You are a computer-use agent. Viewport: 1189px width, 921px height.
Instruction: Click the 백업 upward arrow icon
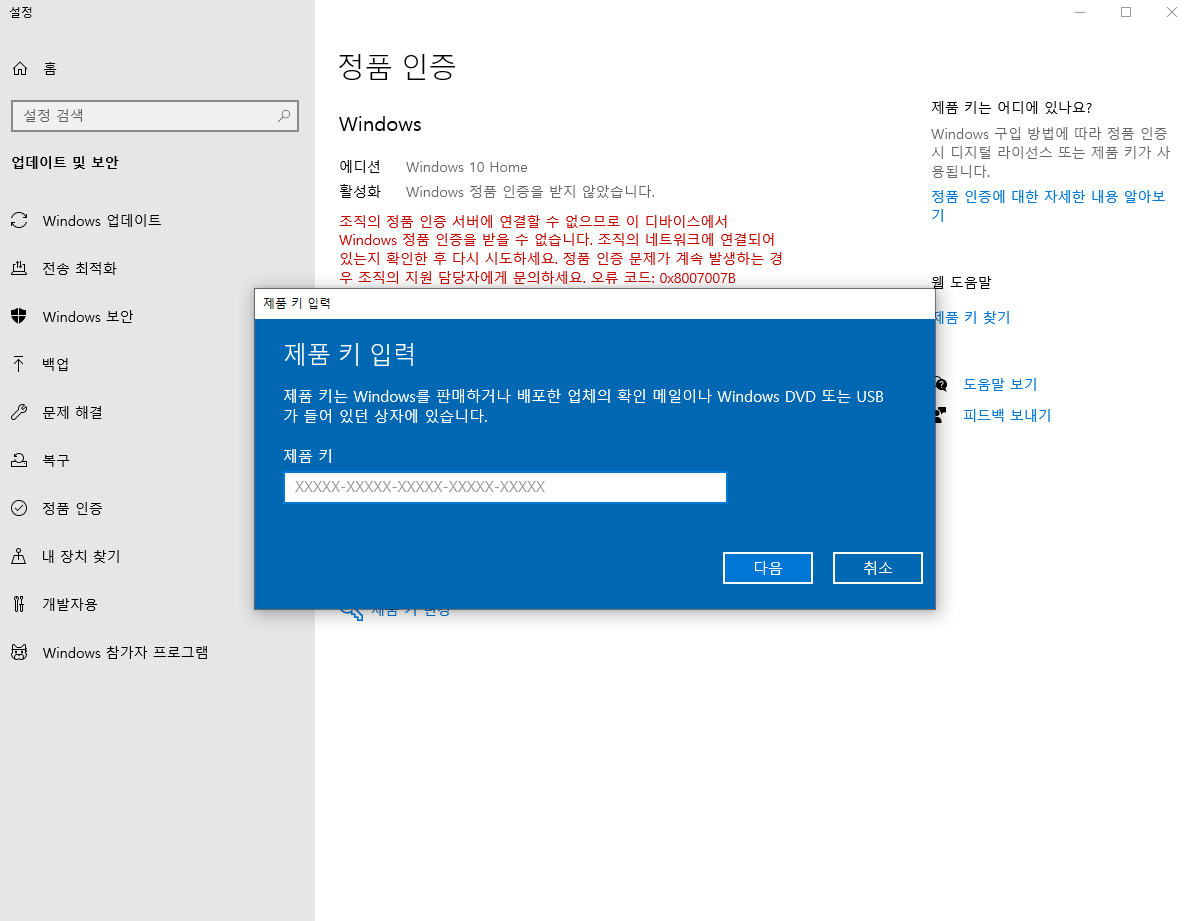[19, 364]
